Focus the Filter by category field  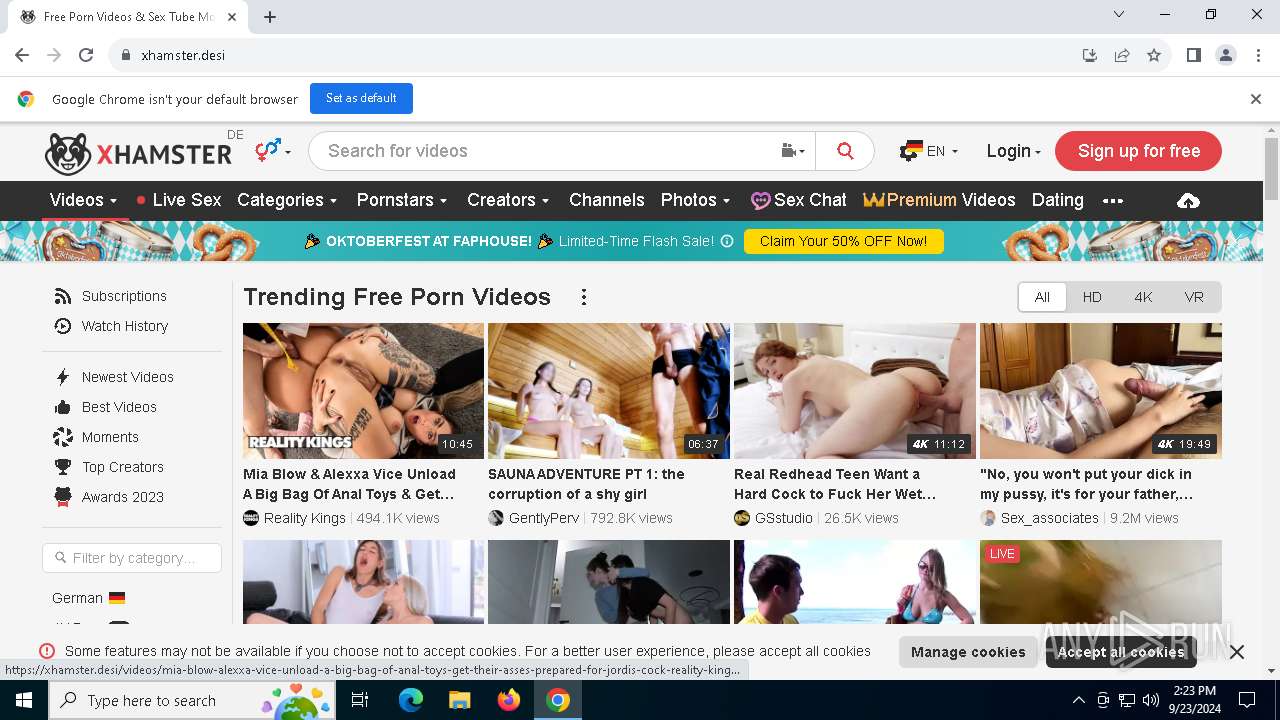pos(132,558)
